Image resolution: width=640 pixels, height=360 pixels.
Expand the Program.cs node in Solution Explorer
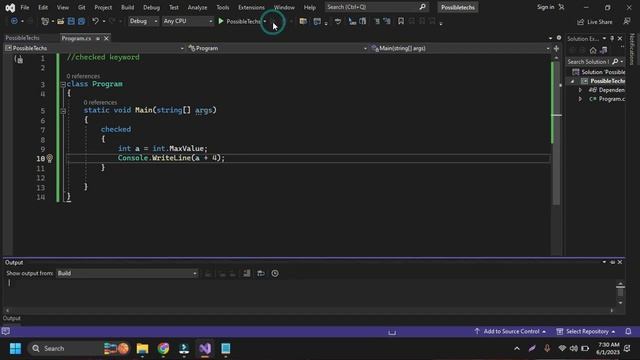pos(580,99)
